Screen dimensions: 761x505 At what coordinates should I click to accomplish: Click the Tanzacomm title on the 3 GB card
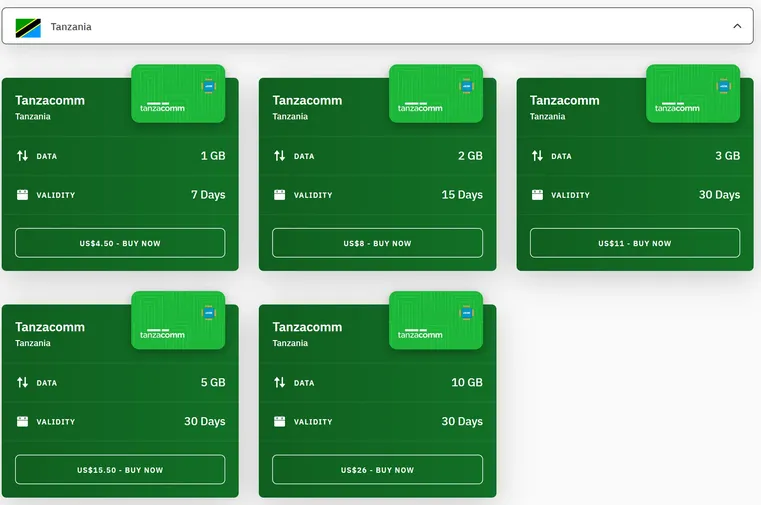564,100
